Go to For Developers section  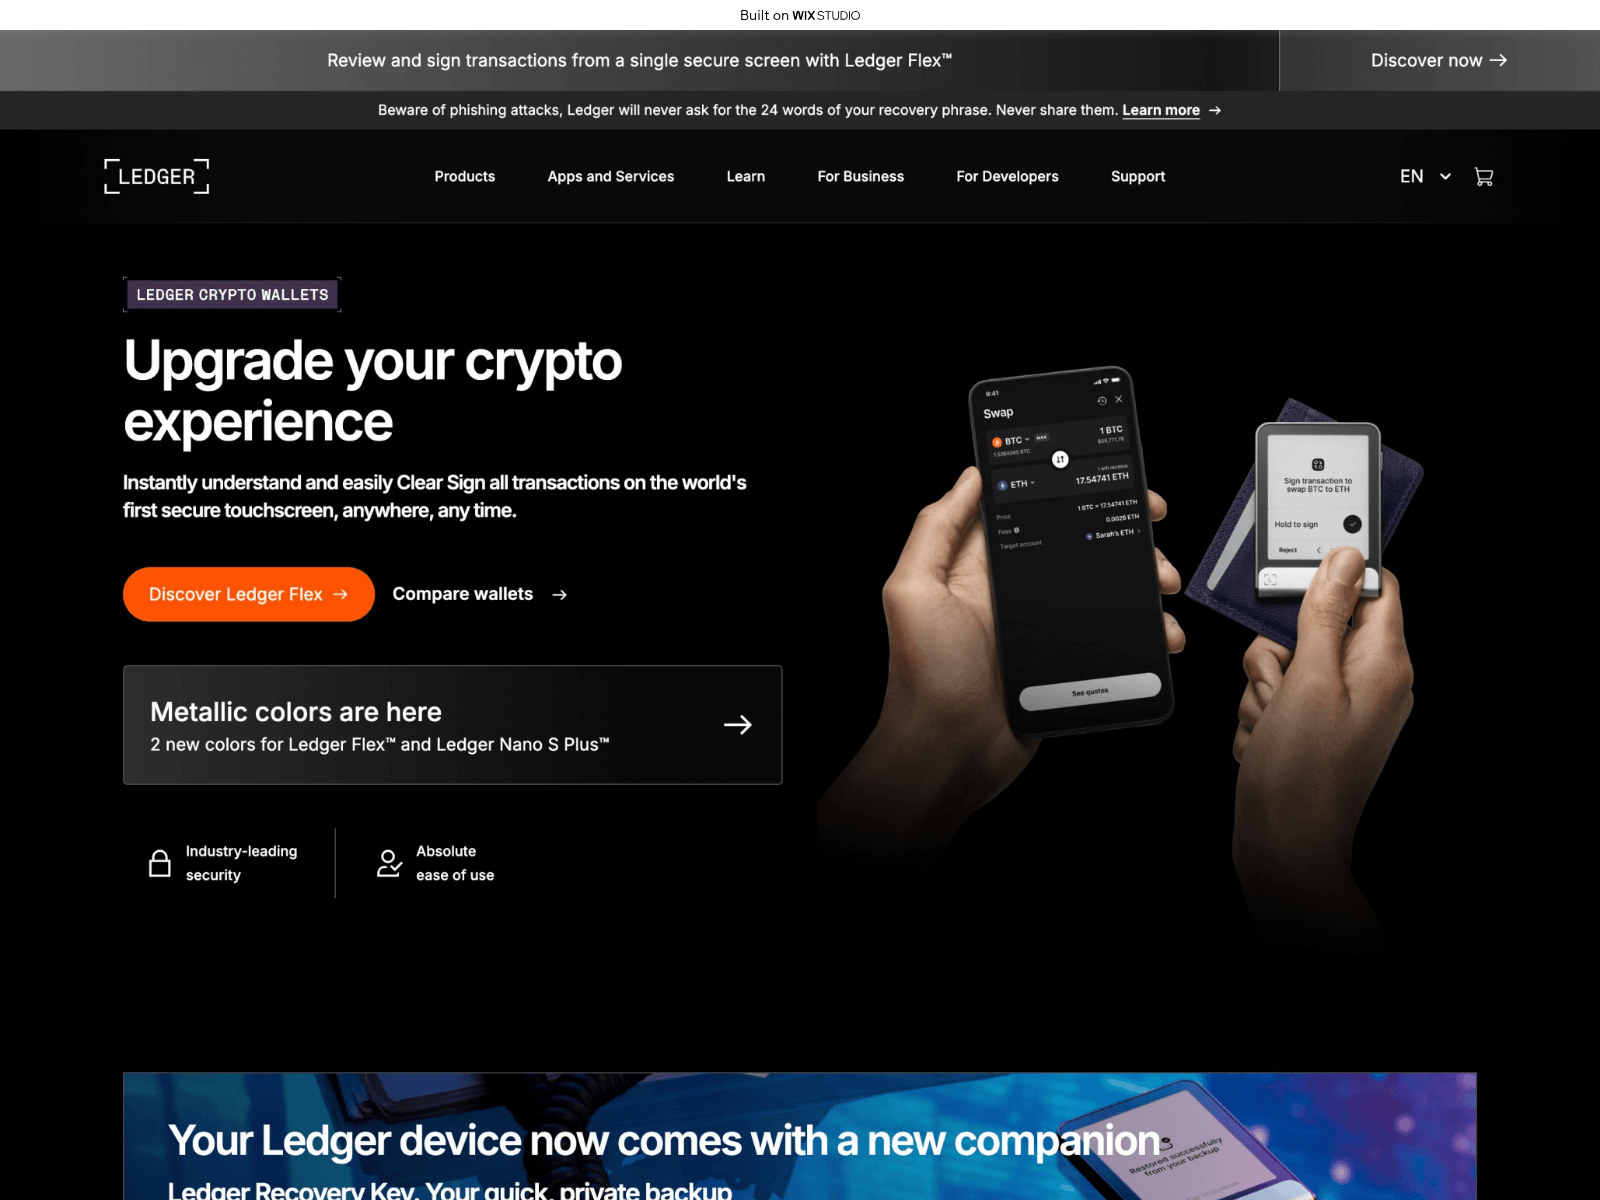[1008, 176]
